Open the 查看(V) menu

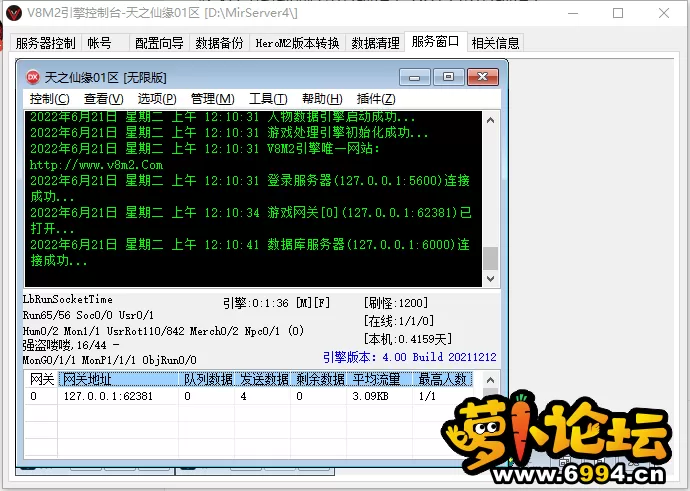coord(103,99)
